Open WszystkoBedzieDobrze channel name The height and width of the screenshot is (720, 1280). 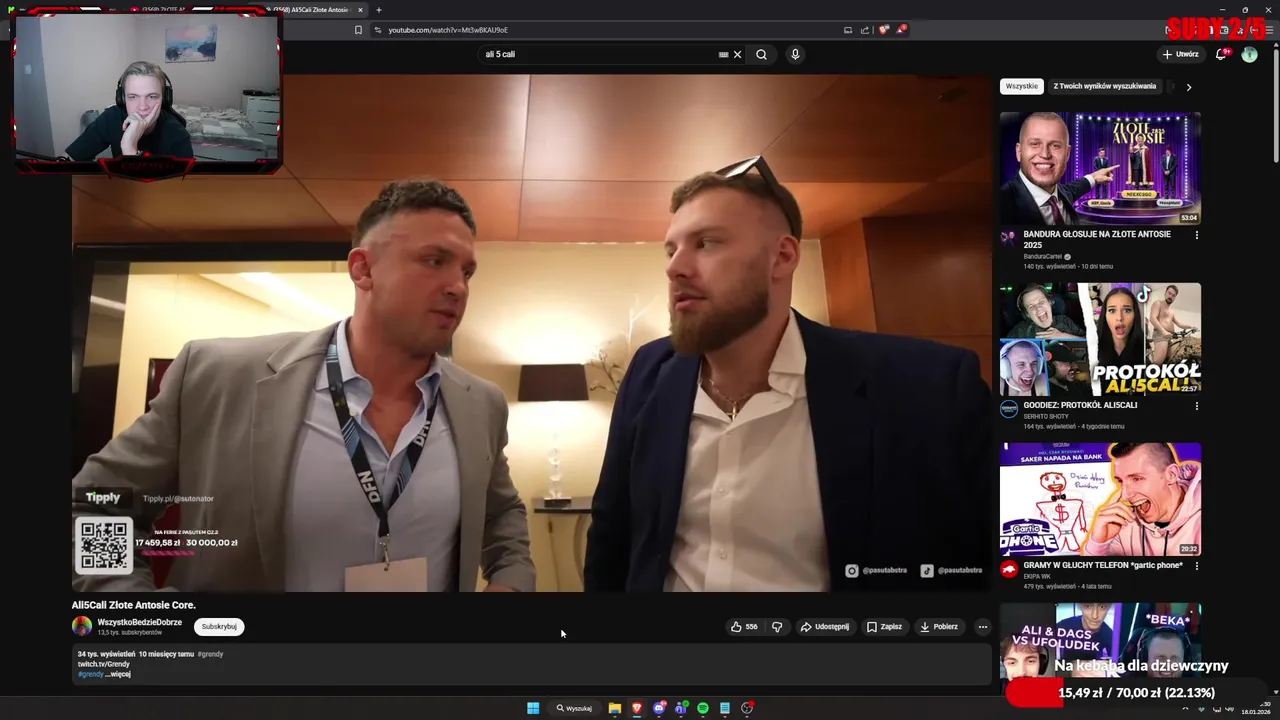[140, 622]
